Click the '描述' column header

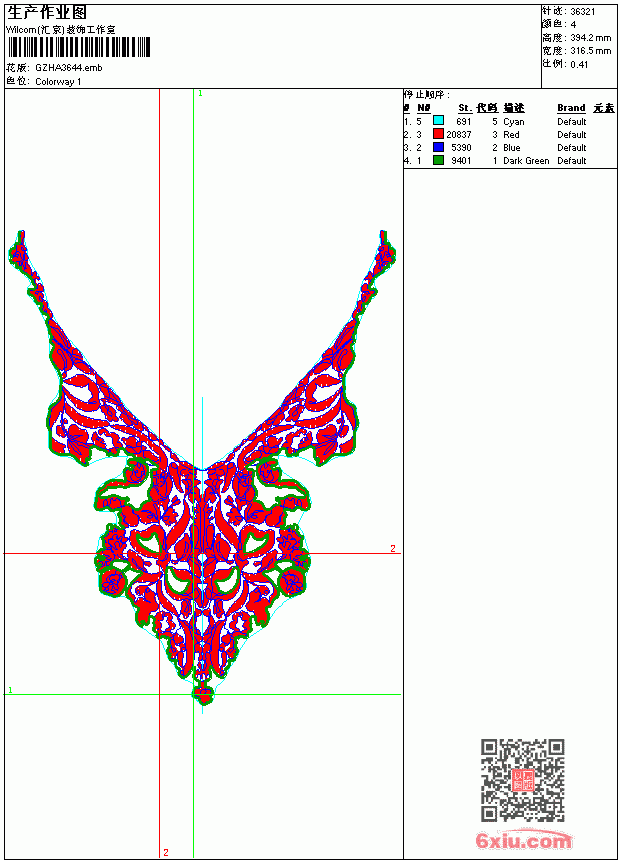(514, 108)
